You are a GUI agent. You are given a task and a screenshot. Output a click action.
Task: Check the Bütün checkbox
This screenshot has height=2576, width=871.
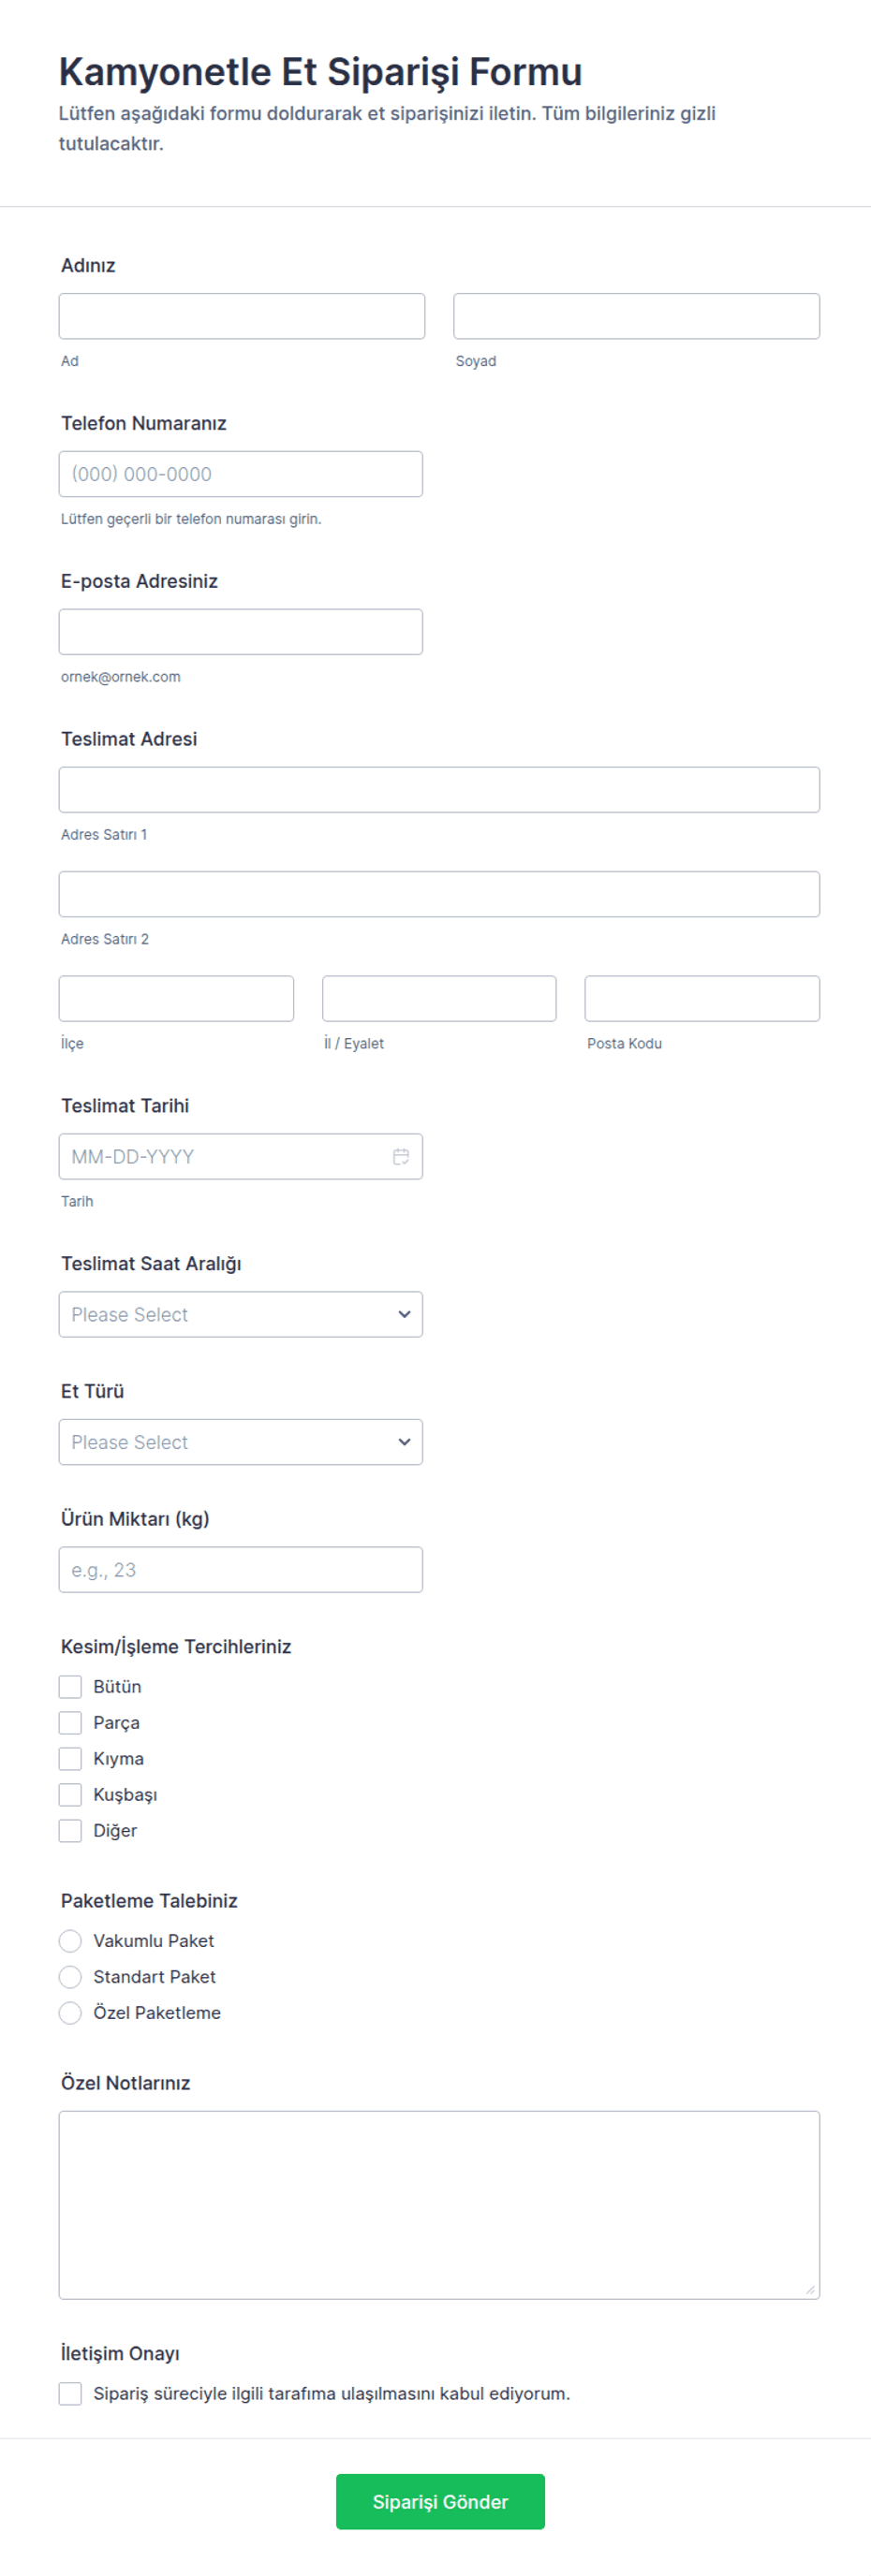point(70,1687)
